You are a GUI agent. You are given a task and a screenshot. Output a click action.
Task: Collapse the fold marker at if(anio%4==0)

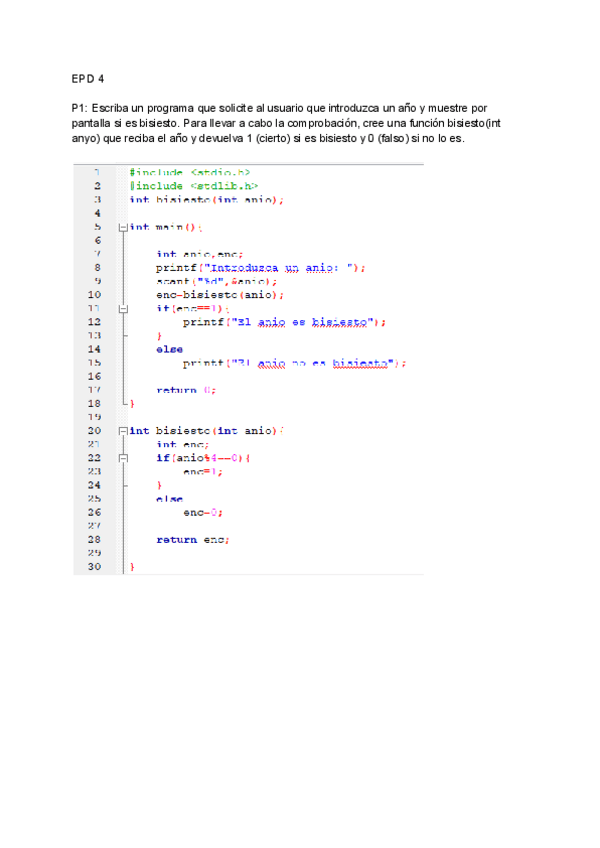pos(123,459)
